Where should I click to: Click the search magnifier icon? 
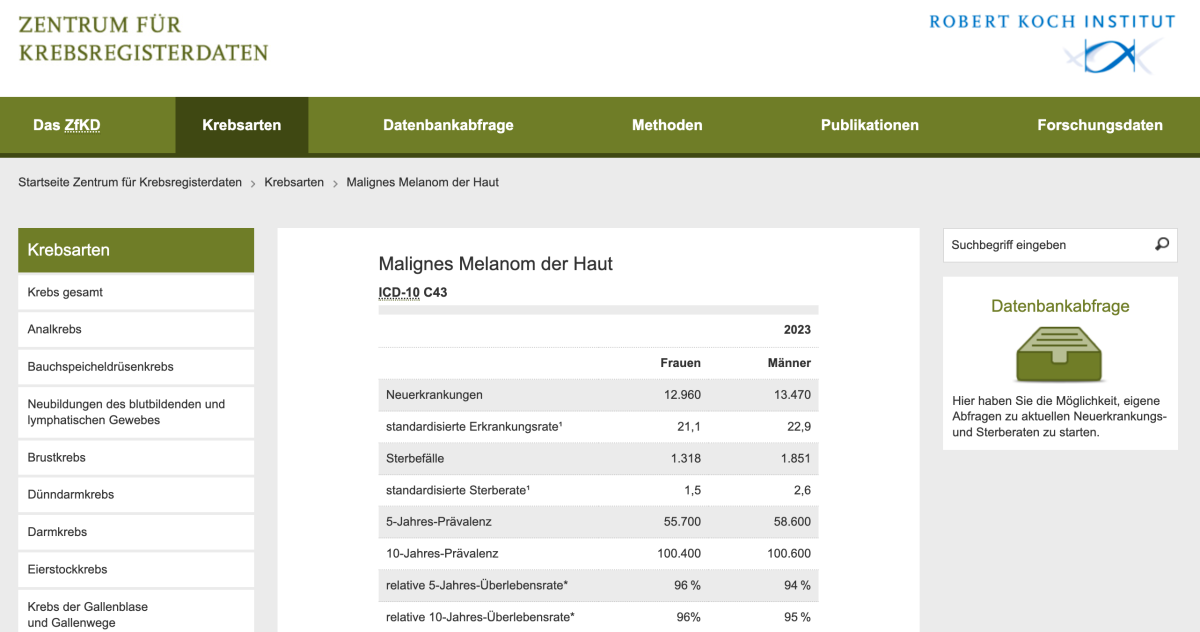tap(1161, 244)
